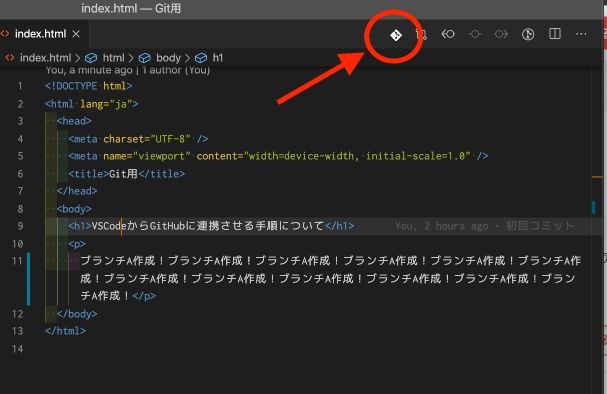
Task: Open the Git Graph view icon
Action: (x=396, y=35)
